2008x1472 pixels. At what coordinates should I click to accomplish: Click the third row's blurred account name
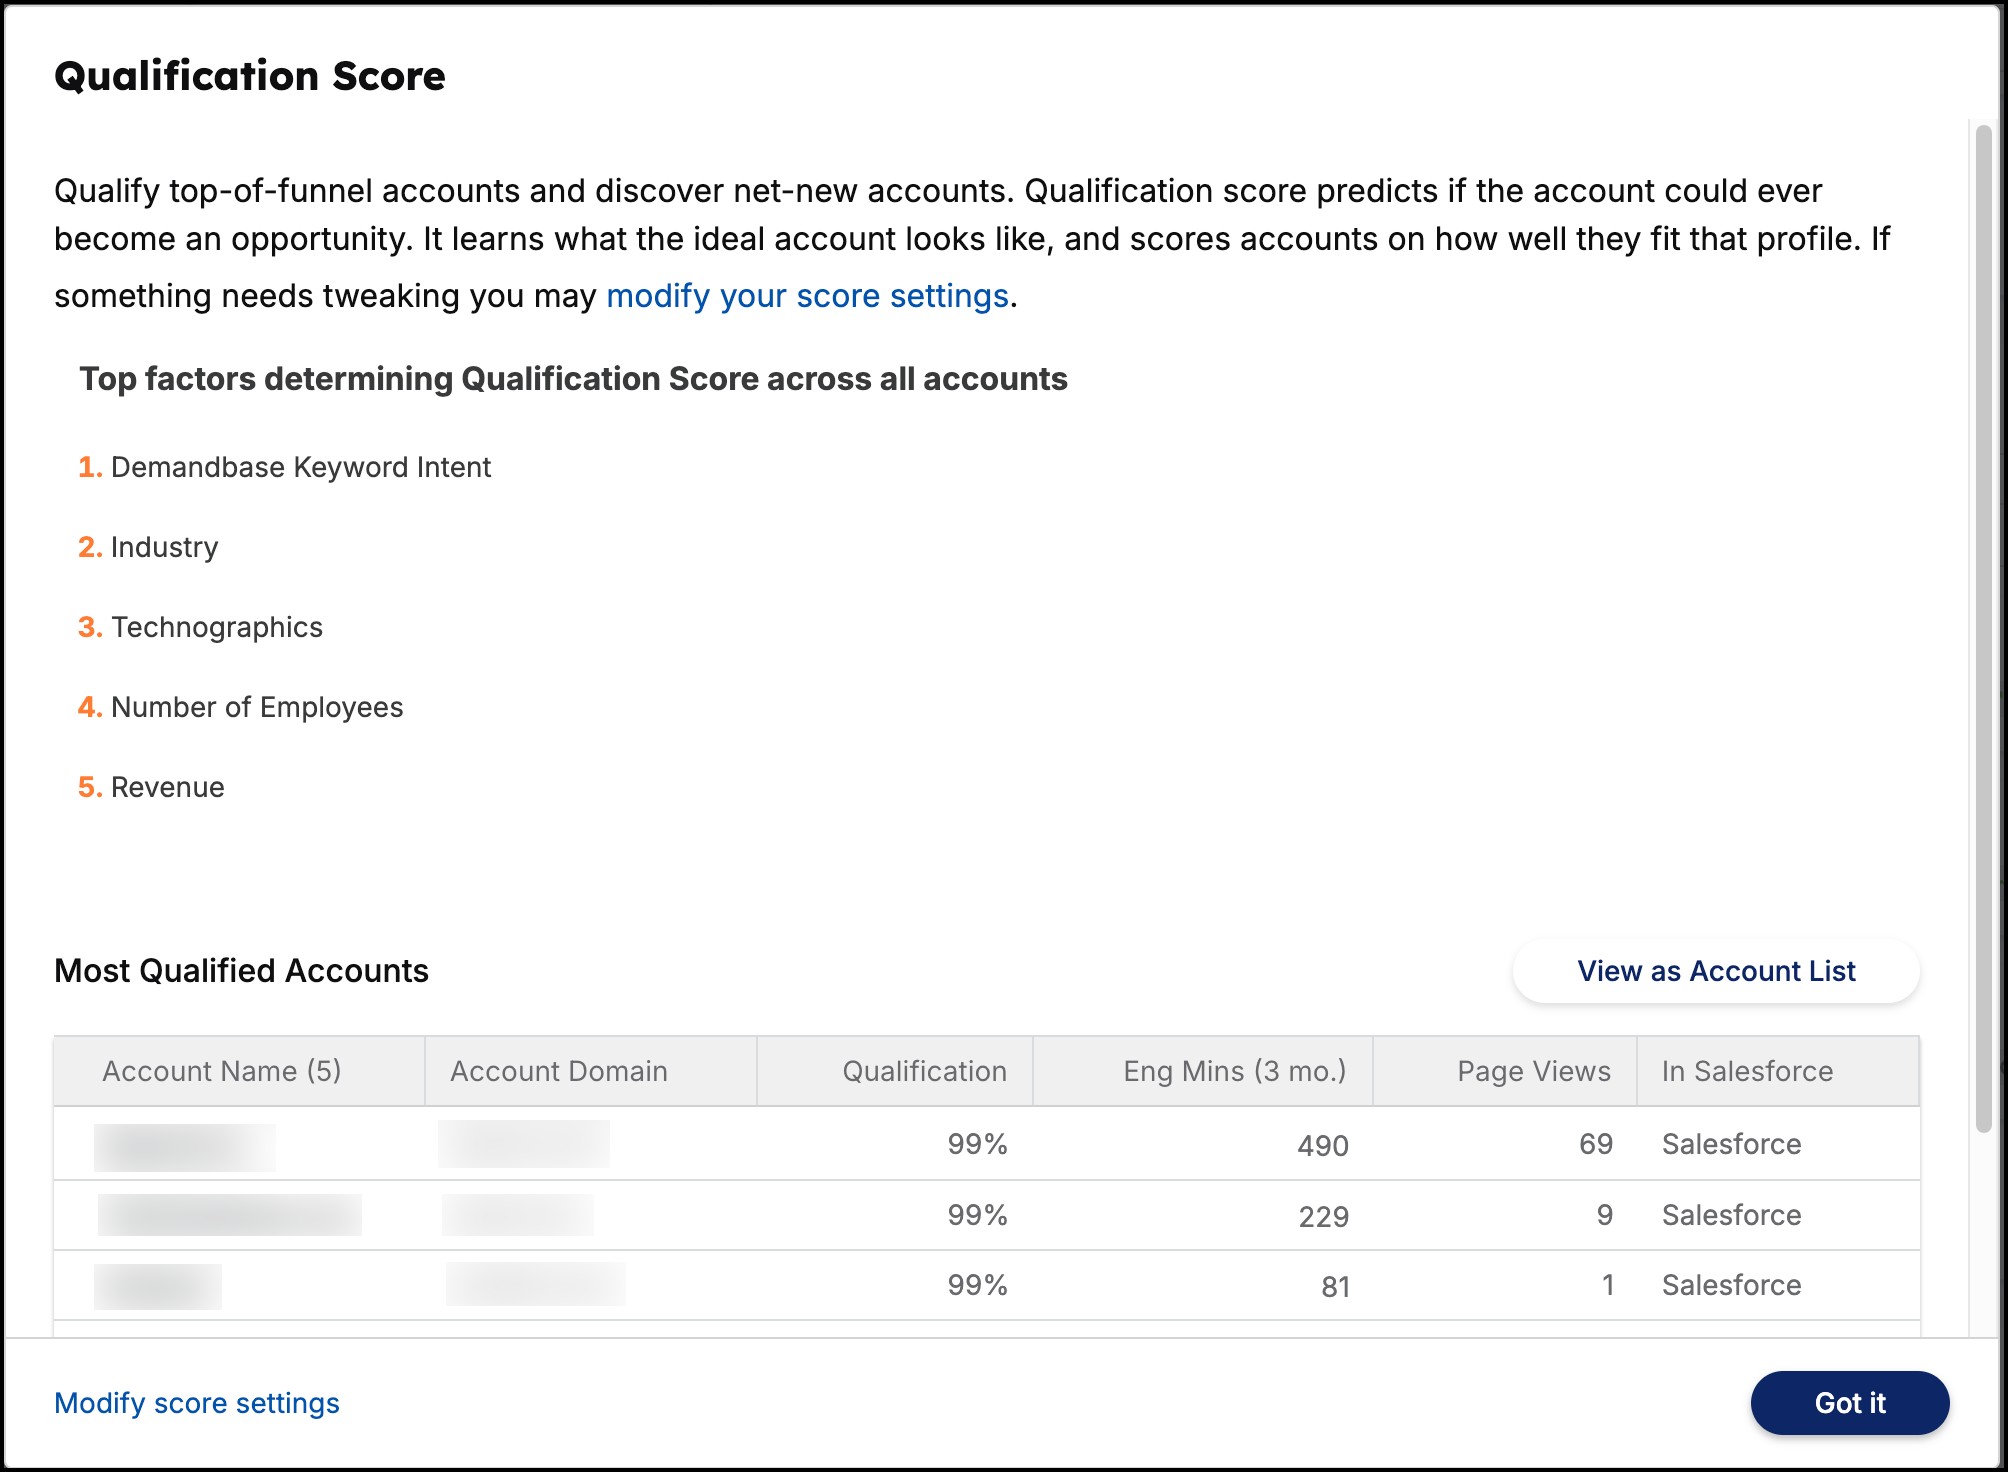158,1286
